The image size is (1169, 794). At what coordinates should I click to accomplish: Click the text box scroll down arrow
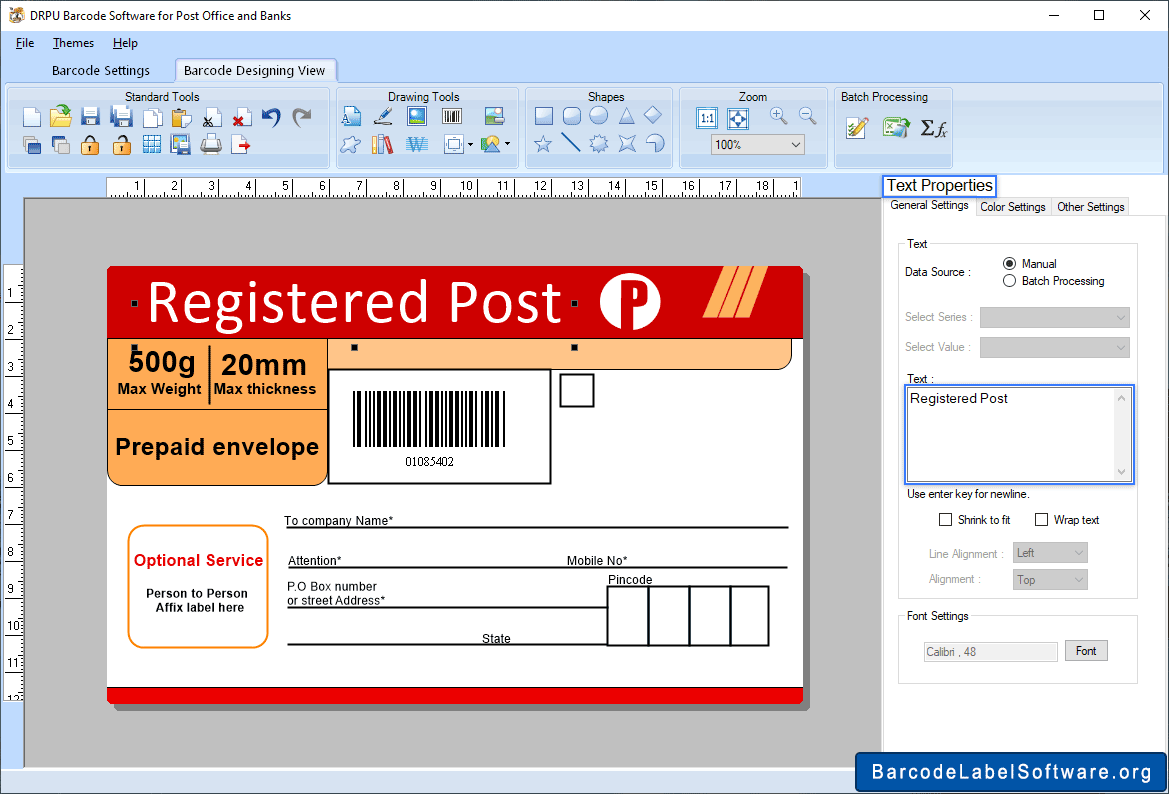tap(1121, 472)
